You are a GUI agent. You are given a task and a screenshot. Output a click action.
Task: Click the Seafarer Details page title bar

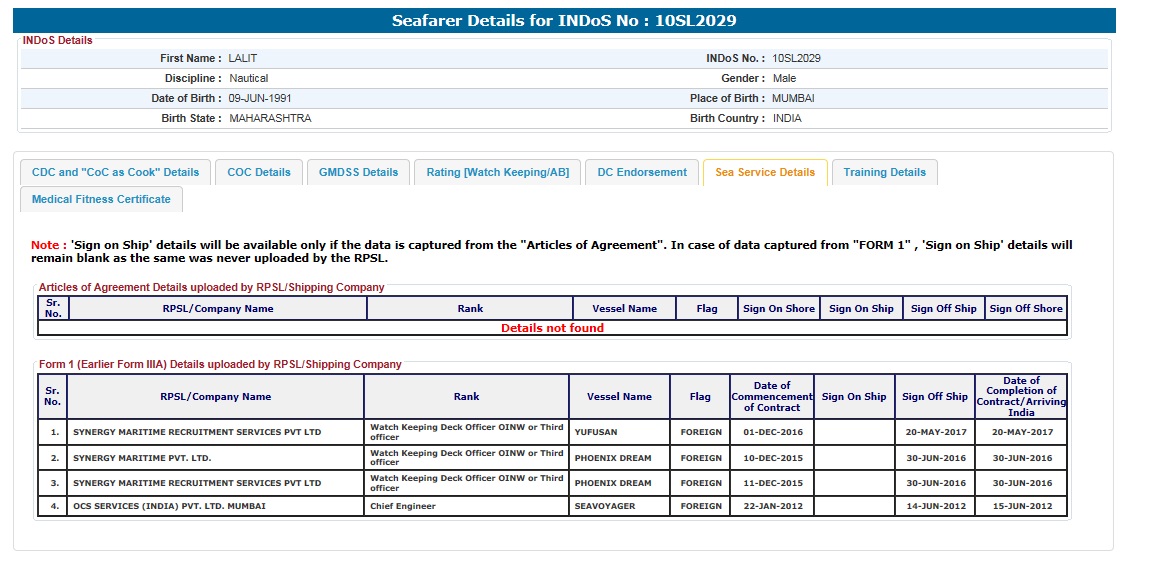pos(564,20)
